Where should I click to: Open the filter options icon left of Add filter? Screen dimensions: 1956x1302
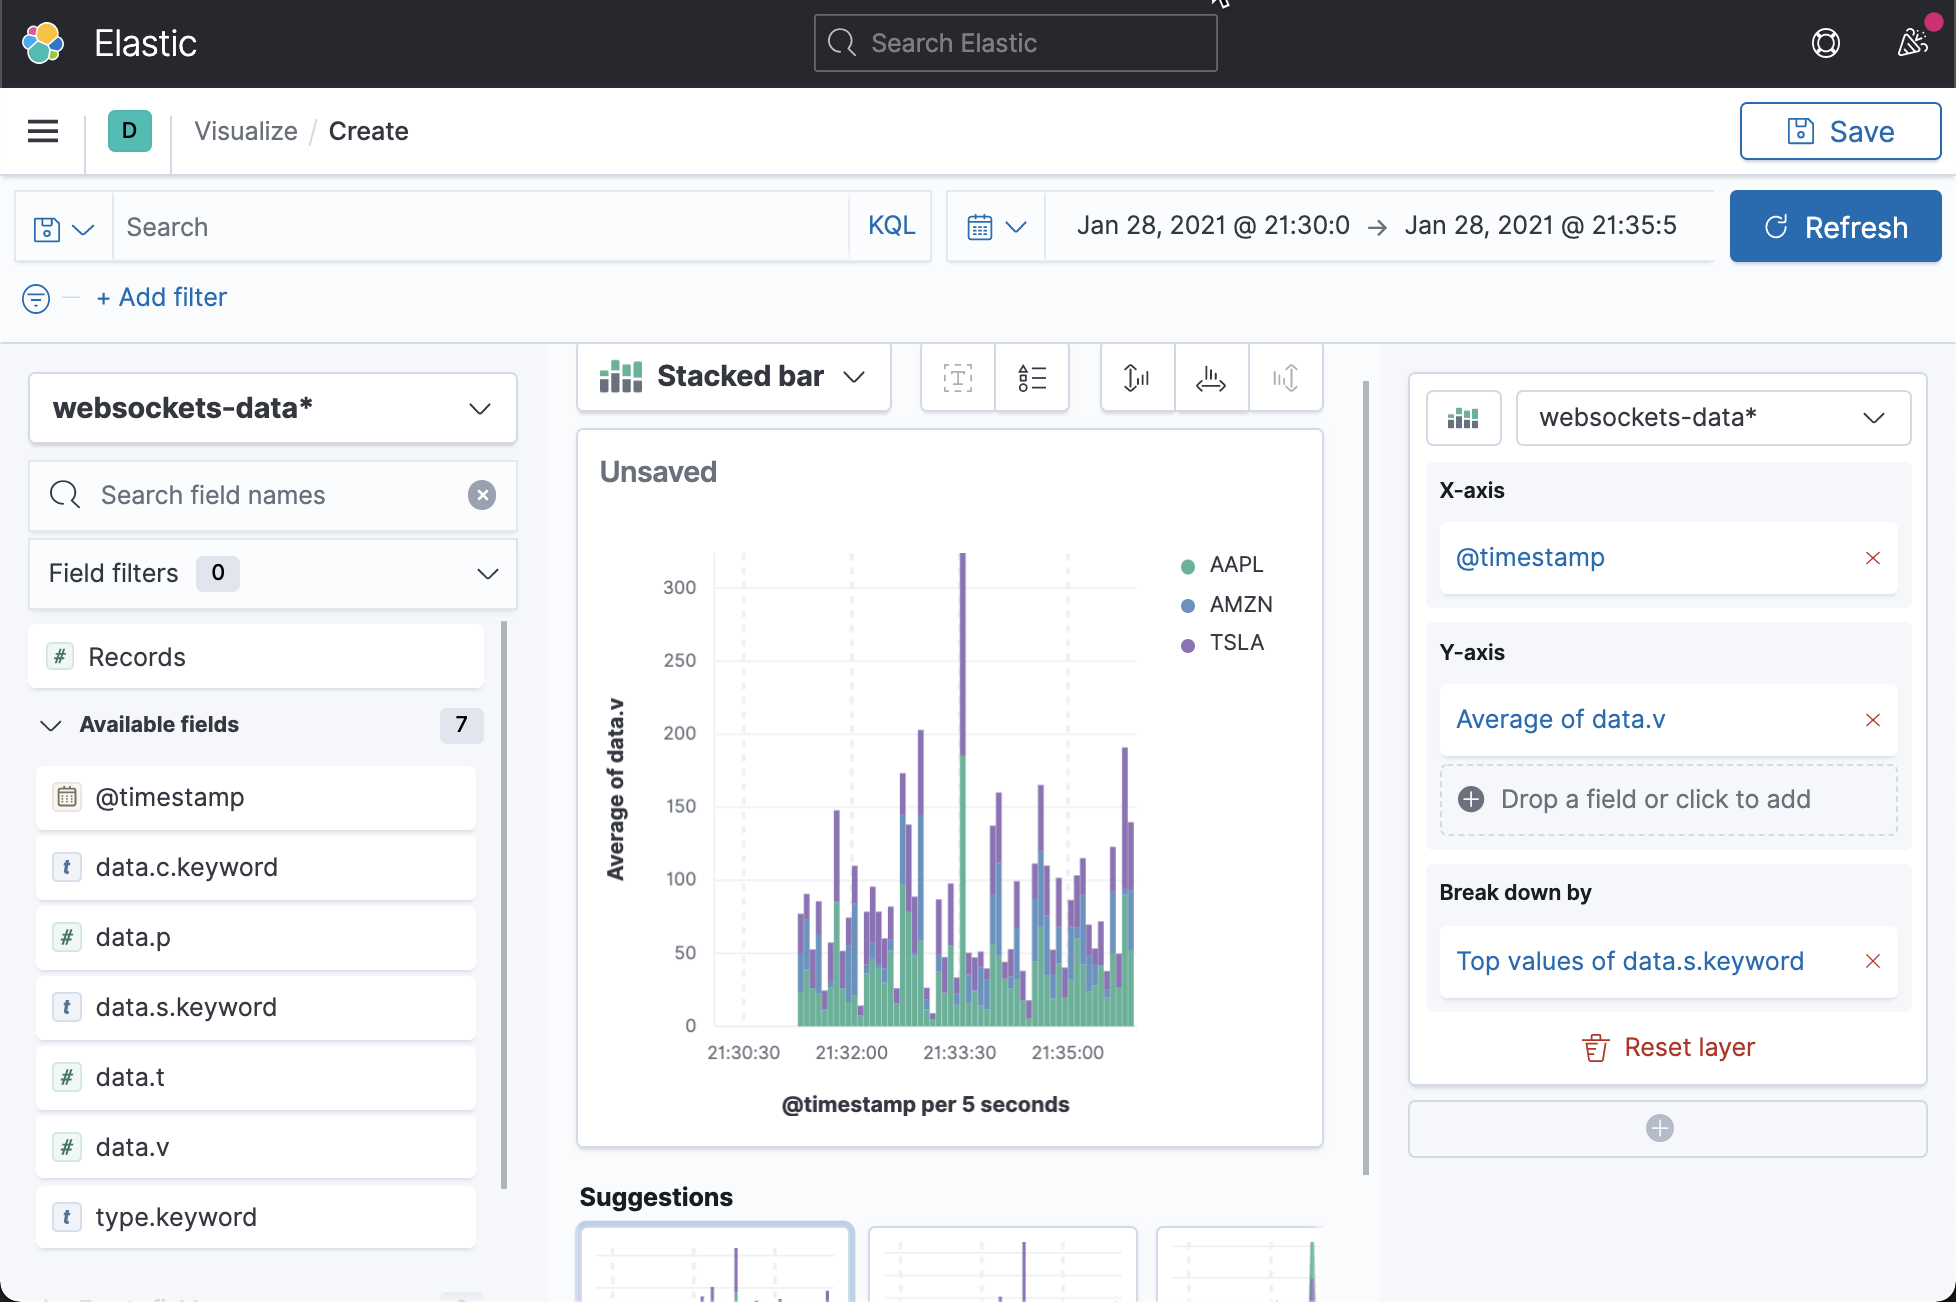[36, 298]
